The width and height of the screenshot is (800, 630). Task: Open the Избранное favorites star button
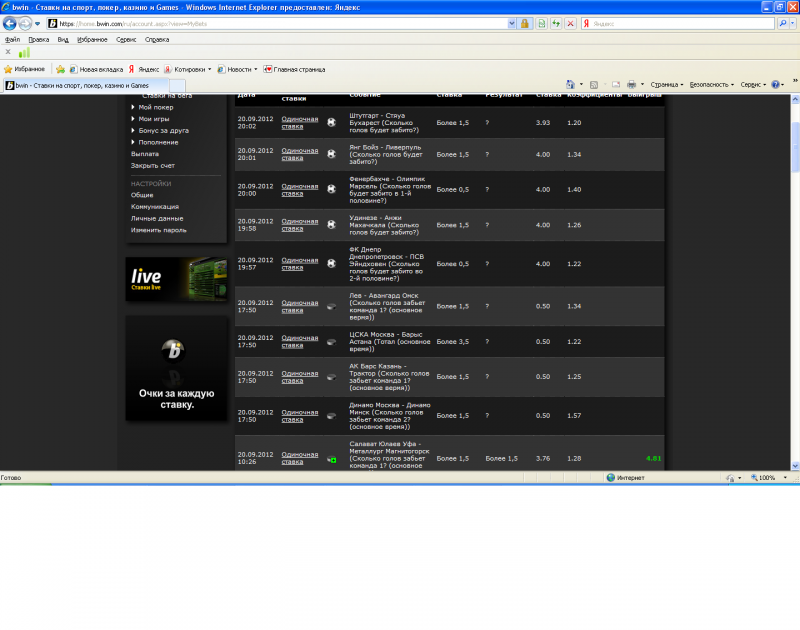[x=24, y=69]
